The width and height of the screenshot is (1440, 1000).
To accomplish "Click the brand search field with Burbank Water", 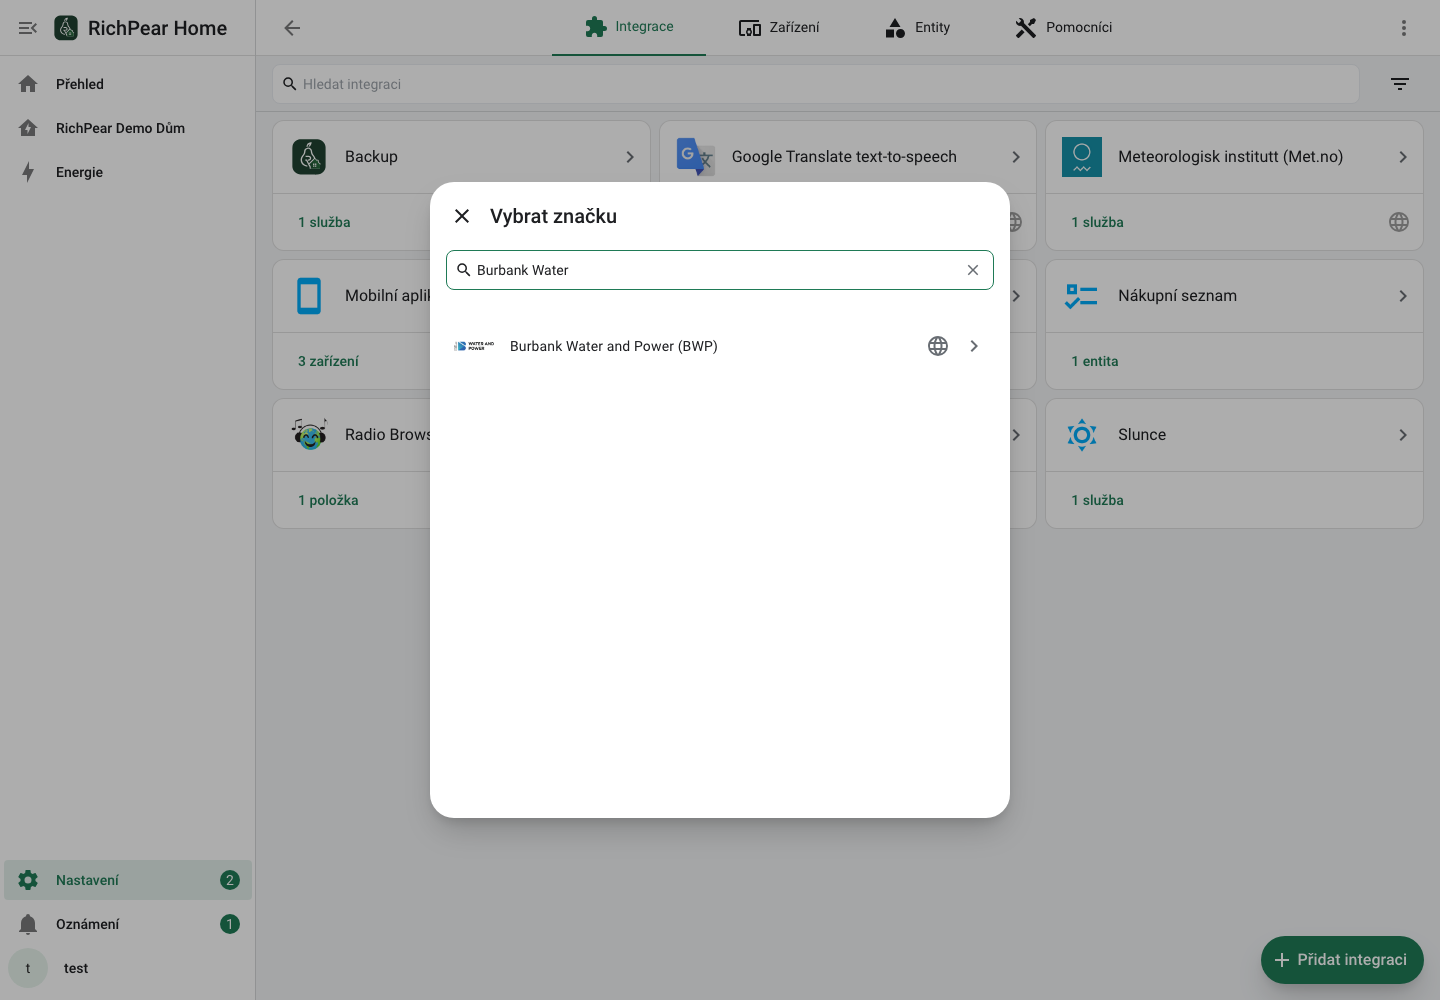I will pos(720,270).
